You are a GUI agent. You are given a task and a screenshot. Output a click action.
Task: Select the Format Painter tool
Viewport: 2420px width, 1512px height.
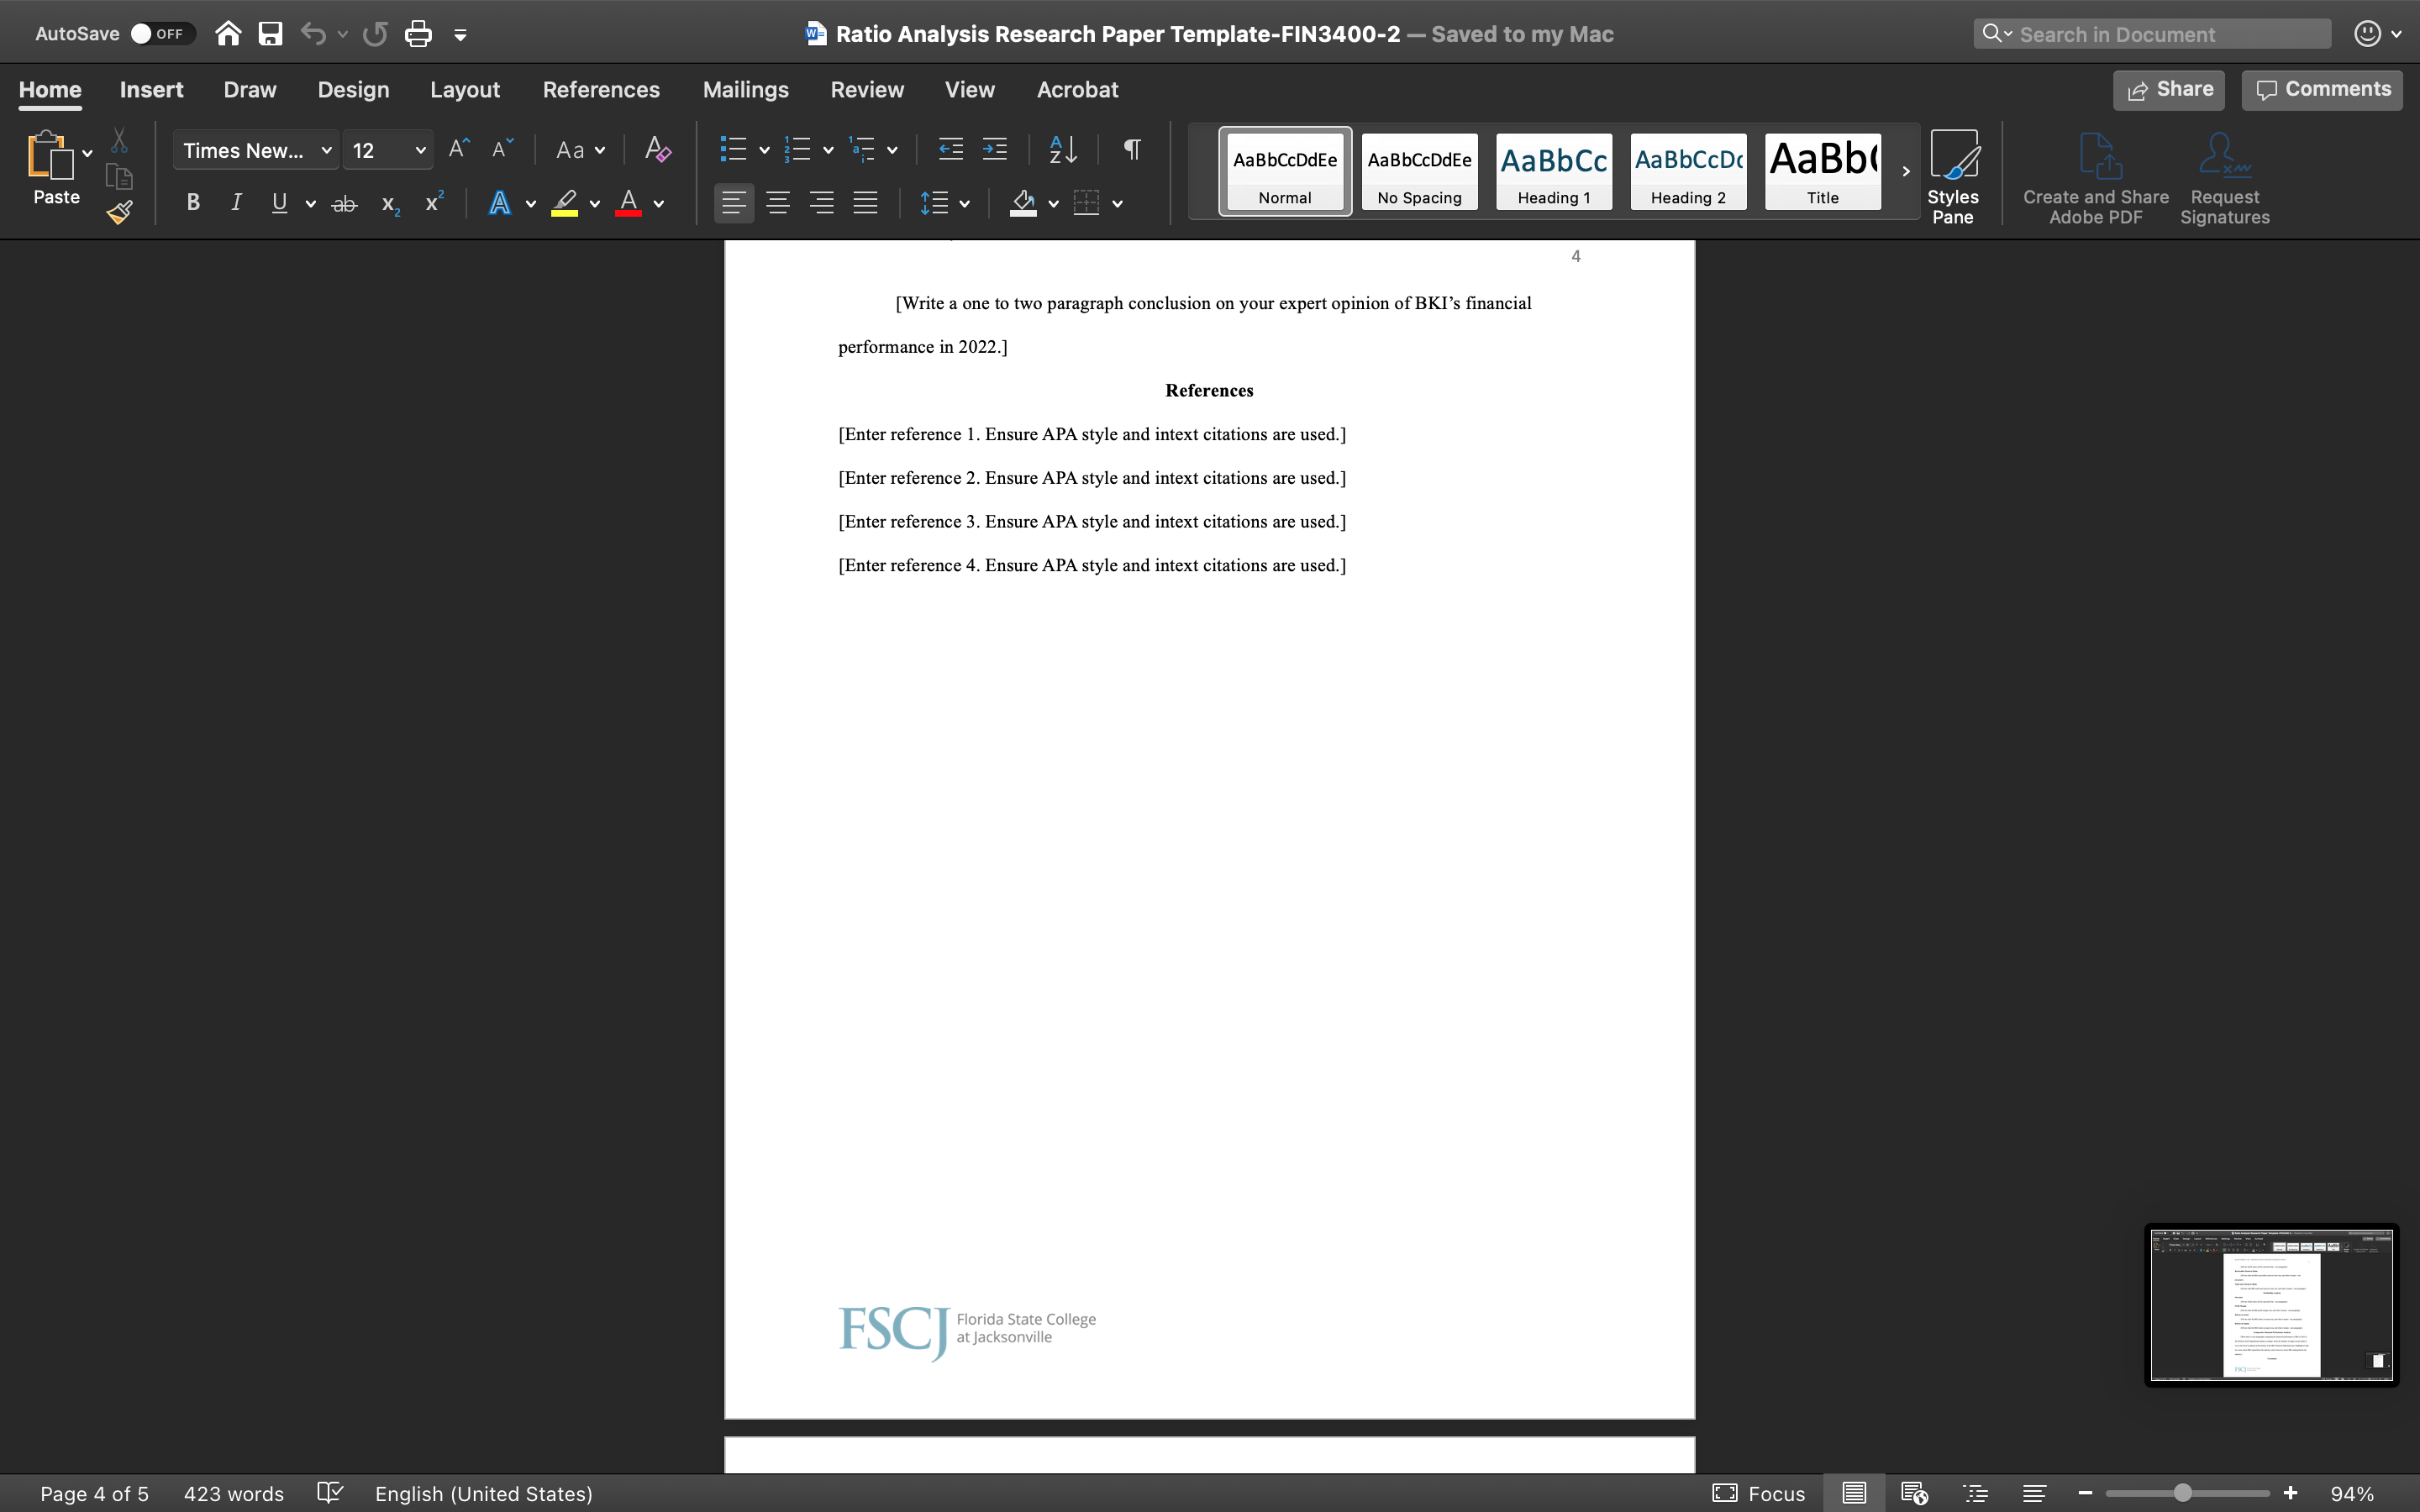point(118,211)
